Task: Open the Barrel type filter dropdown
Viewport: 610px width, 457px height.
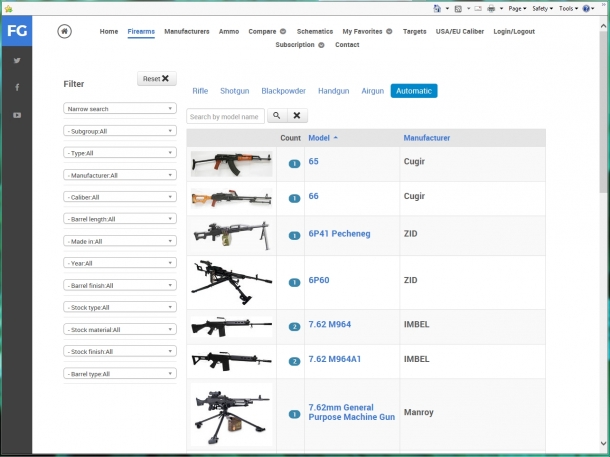Action: (120, 373)
